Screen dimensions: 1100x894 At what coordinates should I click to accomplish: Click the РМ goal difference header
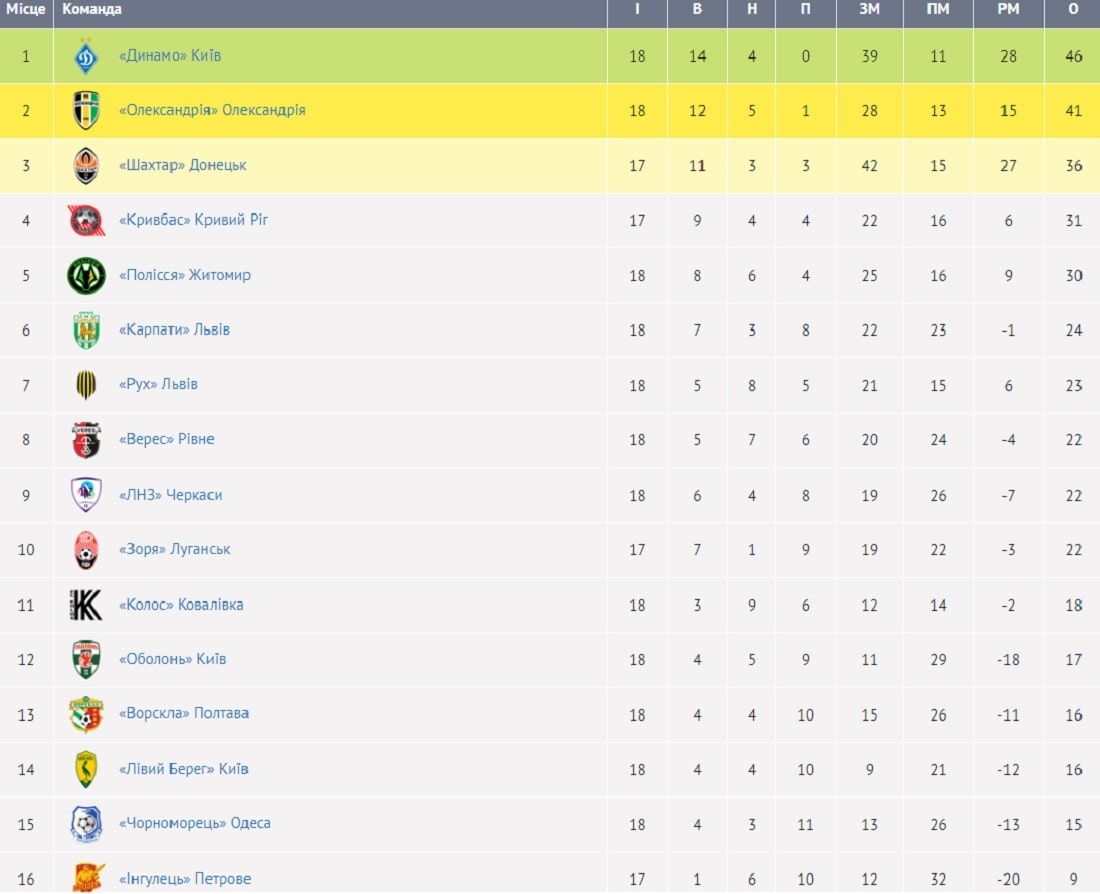coord(1008,9)
